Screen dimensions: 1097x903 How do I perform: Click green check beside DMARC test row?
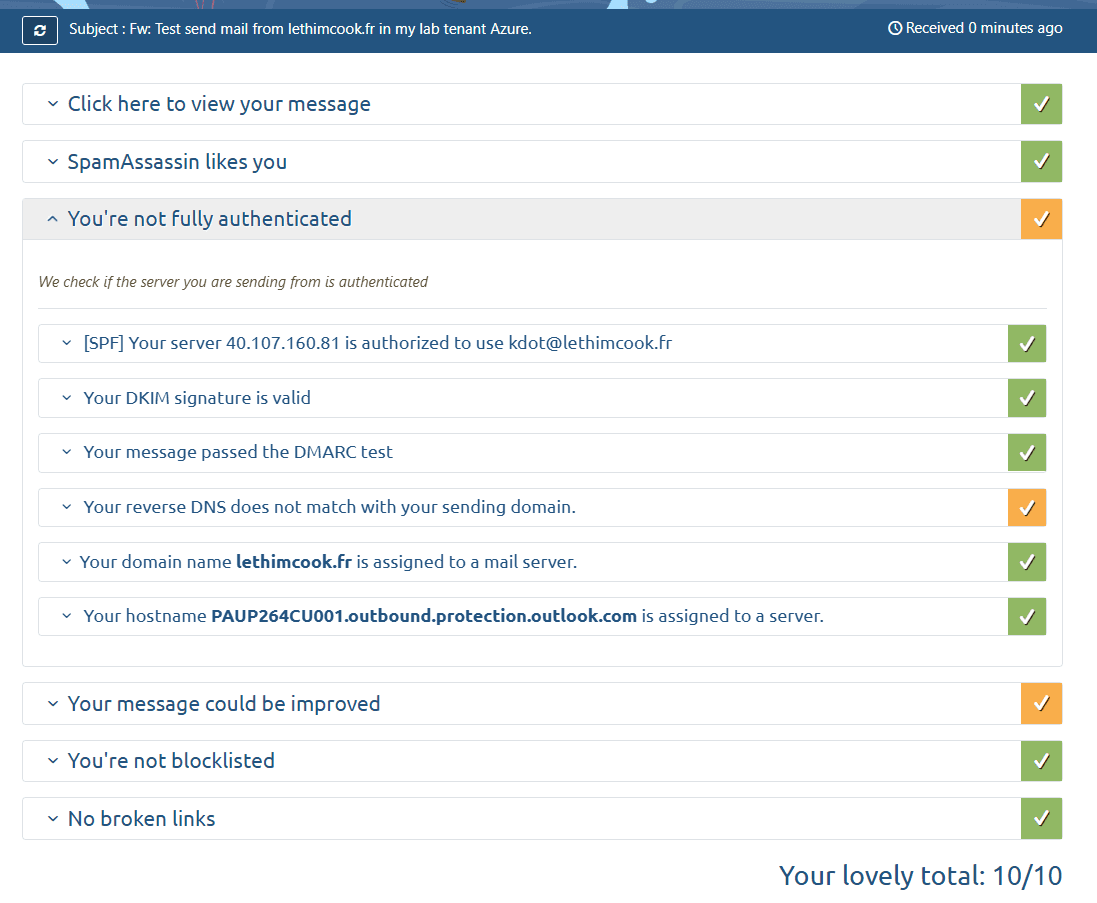tap(1026, 453)
